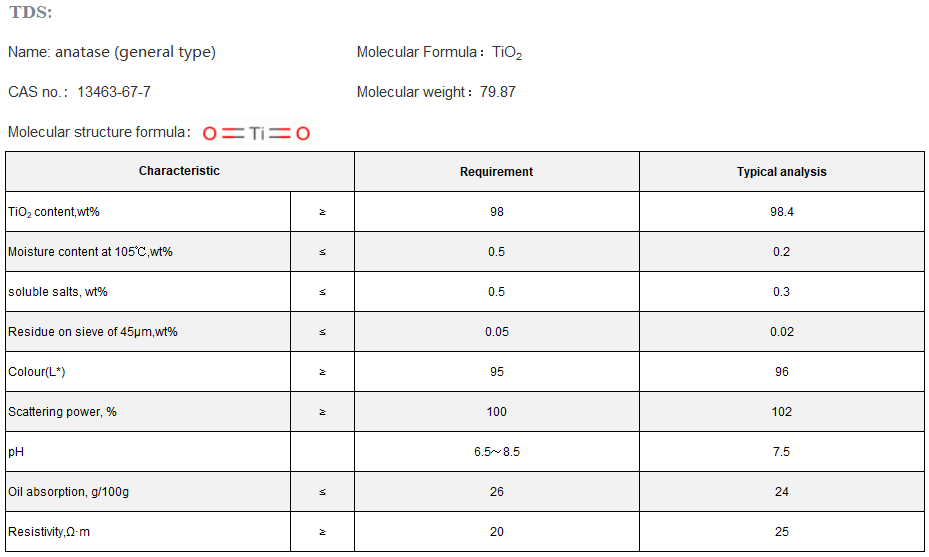Click the Scattering power row label

coord(62,412)
